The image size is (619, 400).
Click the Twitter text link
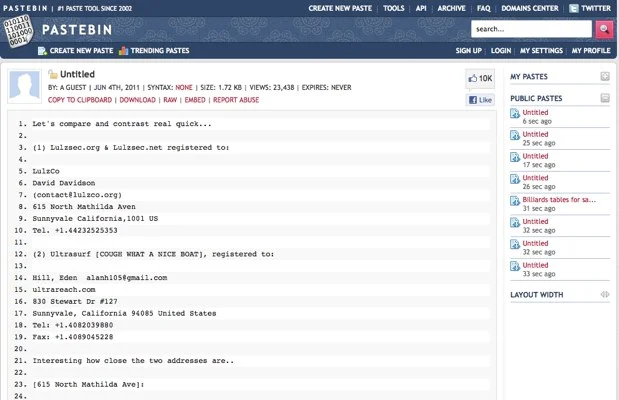596,8
